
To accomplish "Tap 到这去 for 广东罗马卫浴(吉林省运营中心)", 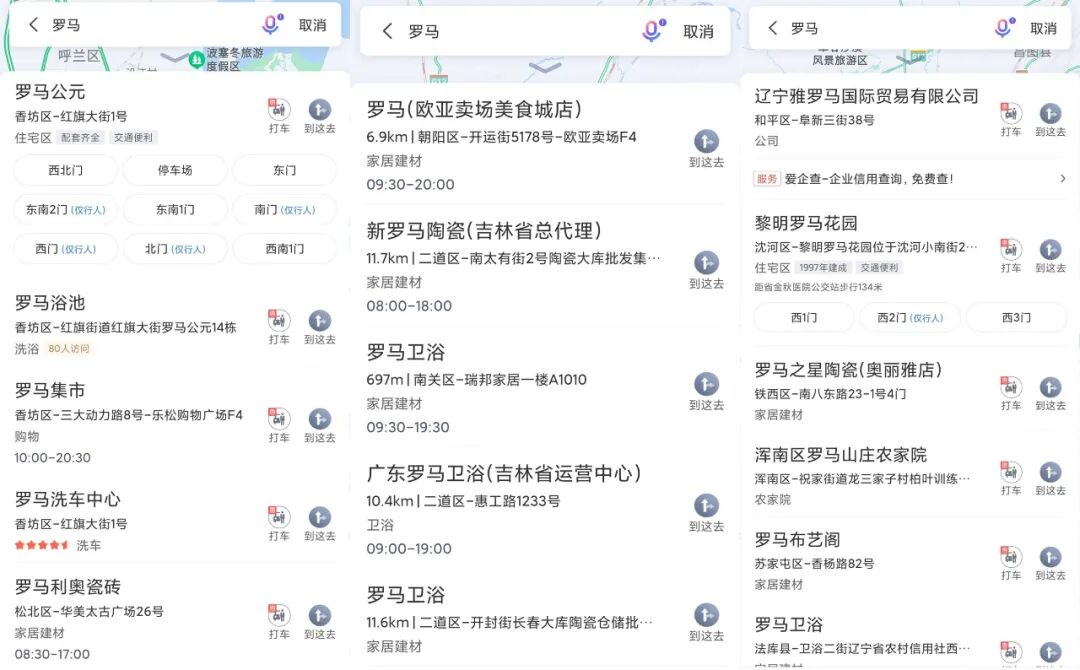I will (x=706, y=512).
